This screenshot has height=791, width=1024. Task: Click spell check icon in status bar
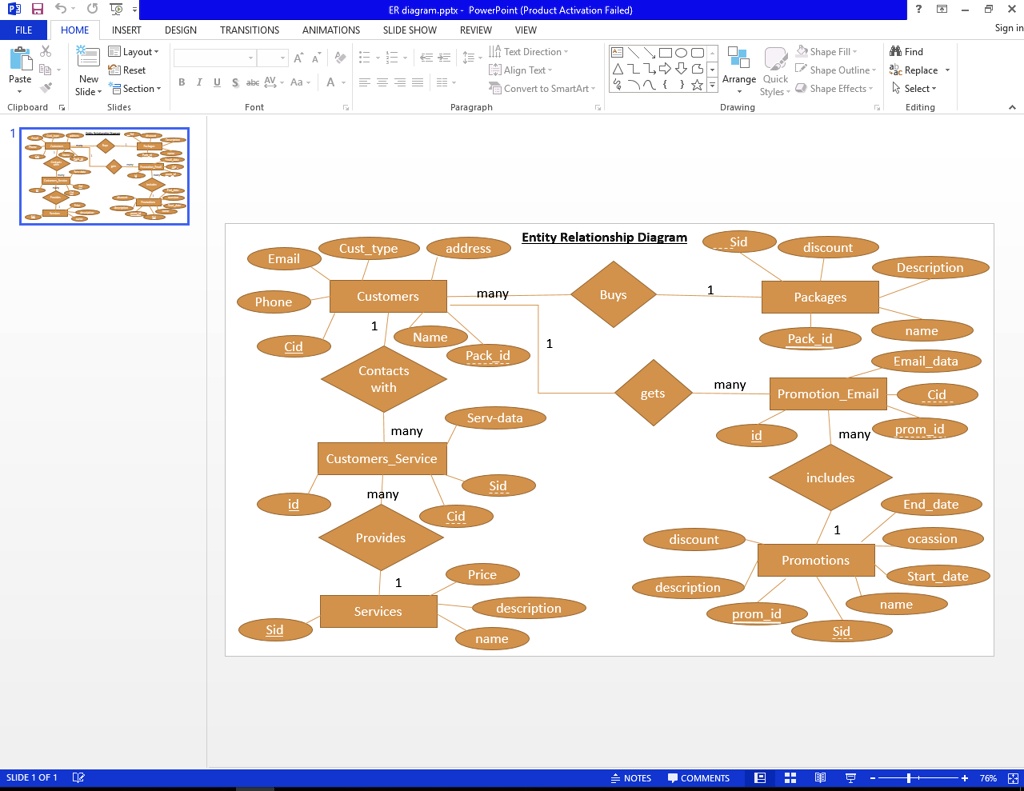click(x=78, y=777)
